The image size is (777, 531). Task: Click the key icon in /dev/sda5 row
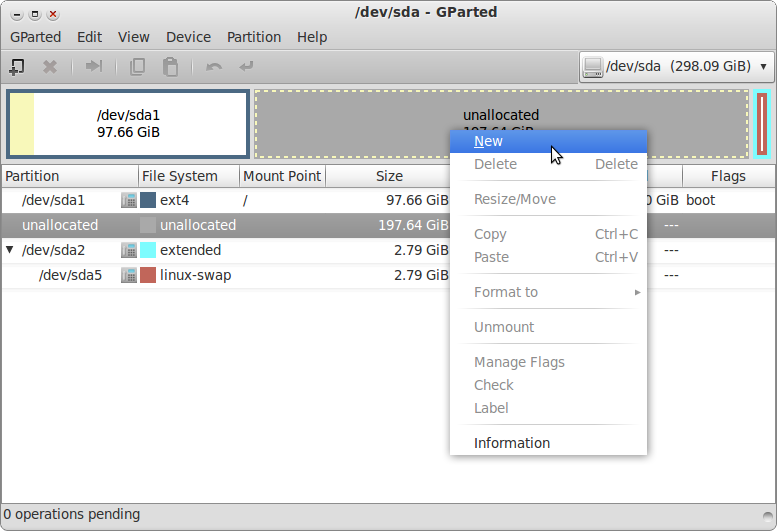(x=129, y=275)
